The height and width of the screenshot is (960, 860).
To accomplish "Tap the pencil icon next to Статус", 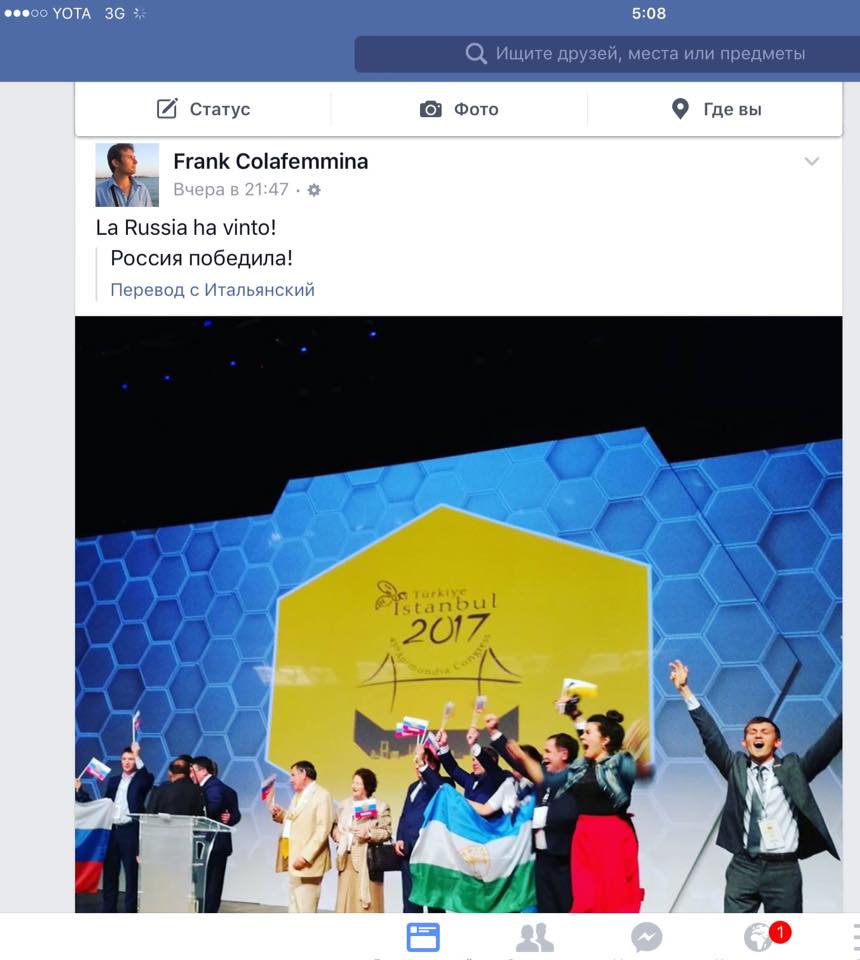I will [167, 109].
